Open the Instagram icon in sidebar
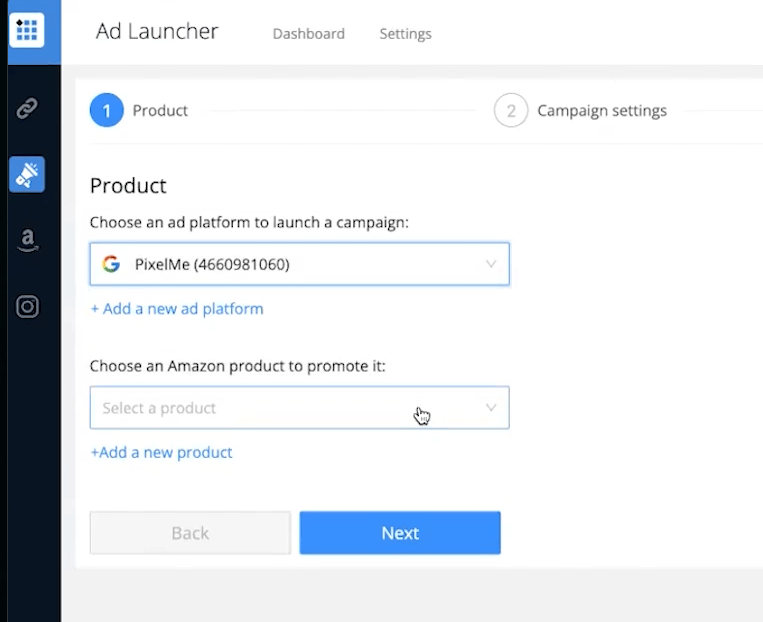This screenshot has height=622, width=763. 27,307
